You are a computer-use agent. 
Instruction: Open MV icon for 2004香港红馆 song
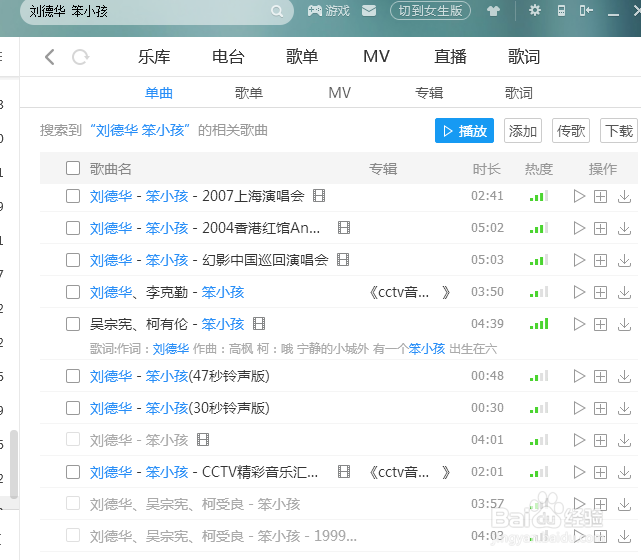point(344,228)
